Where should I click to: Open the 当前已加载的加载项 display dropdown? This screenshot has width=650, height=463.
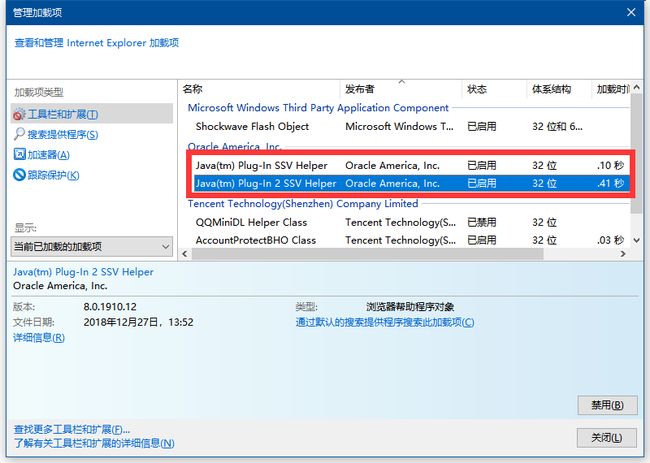(x=91, y=247)
